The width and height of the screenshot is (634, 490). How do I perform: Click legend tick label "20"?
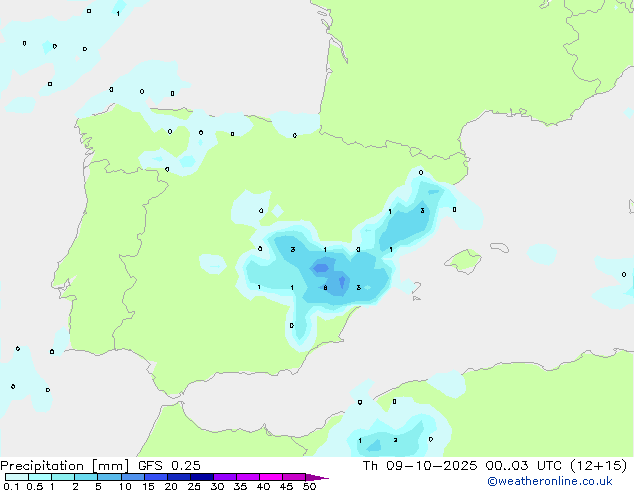click(171, 486)
